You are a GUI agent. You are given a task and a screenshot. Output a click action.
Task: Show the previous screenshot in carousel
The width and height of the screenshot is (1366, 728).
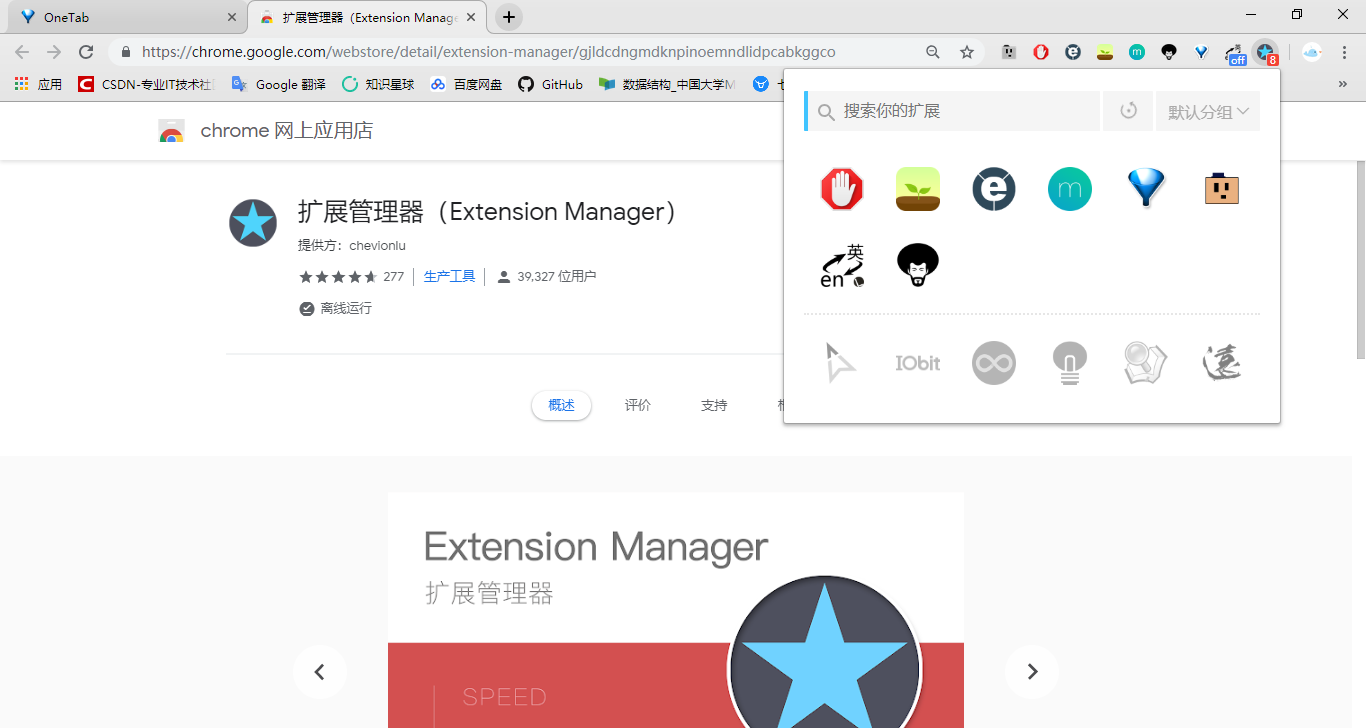click(x=320, y=672)
